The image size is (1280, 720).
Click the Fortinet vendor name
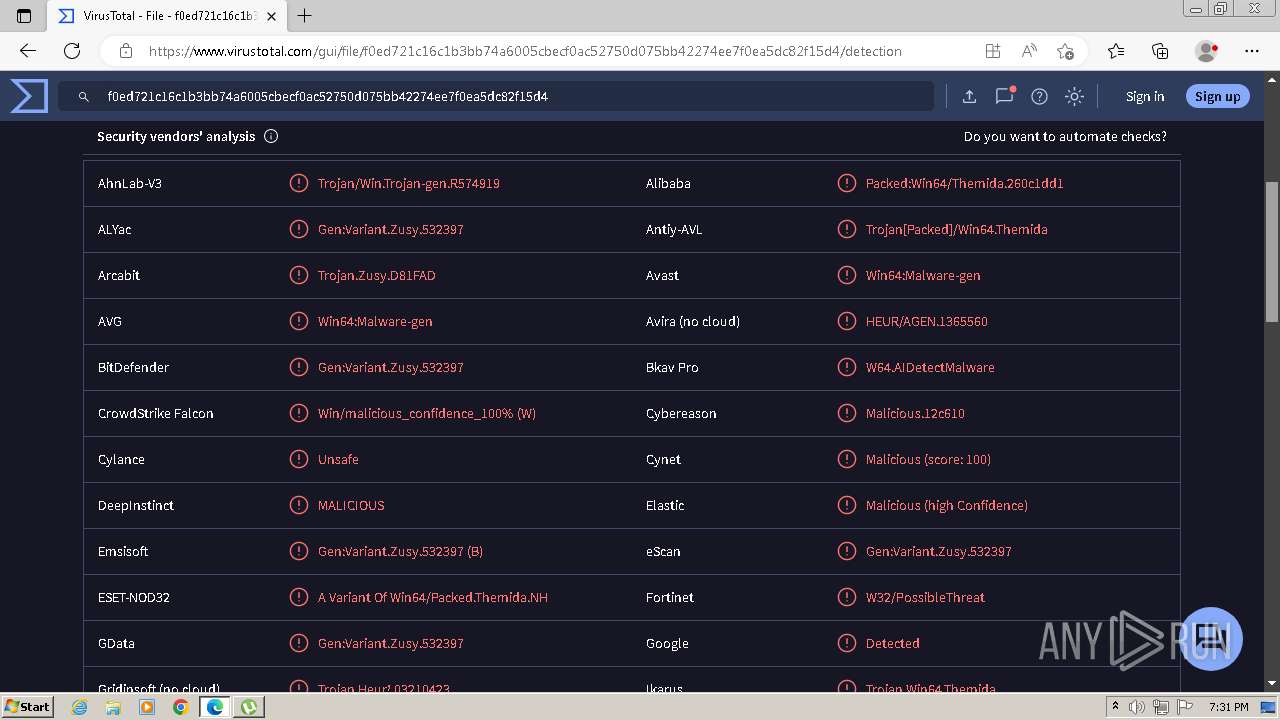[x=670, y=597]
